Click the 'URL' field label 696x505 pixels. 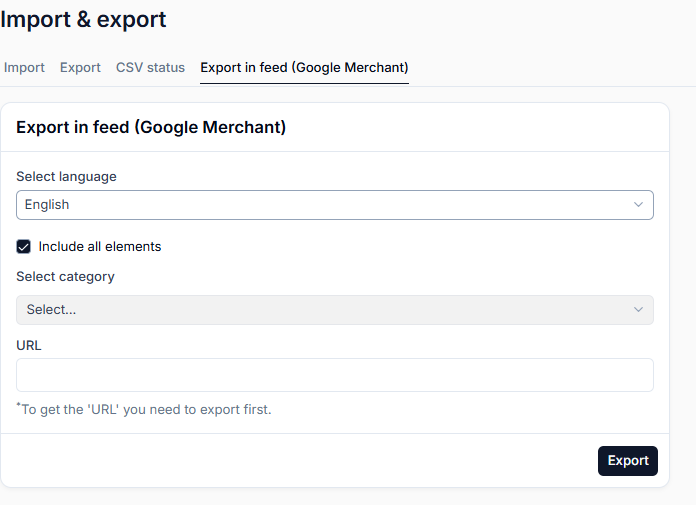pyautogui.click(x=29, y=345)
